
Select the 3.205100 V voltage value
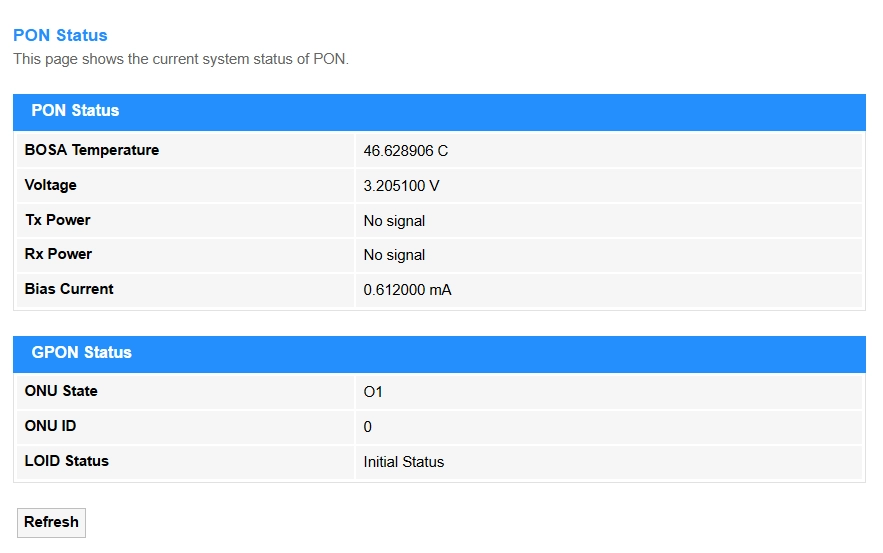[402, 186]
